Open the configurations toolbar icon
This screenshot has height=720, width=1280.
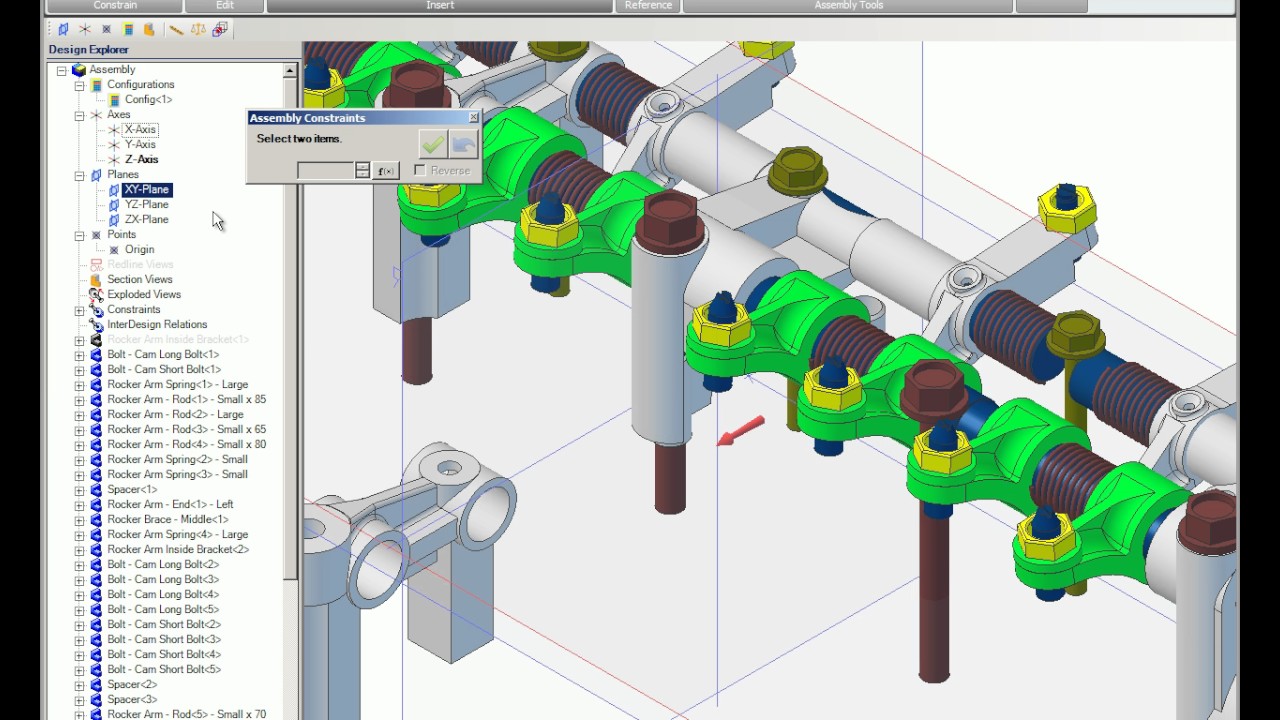coord(128,29)
